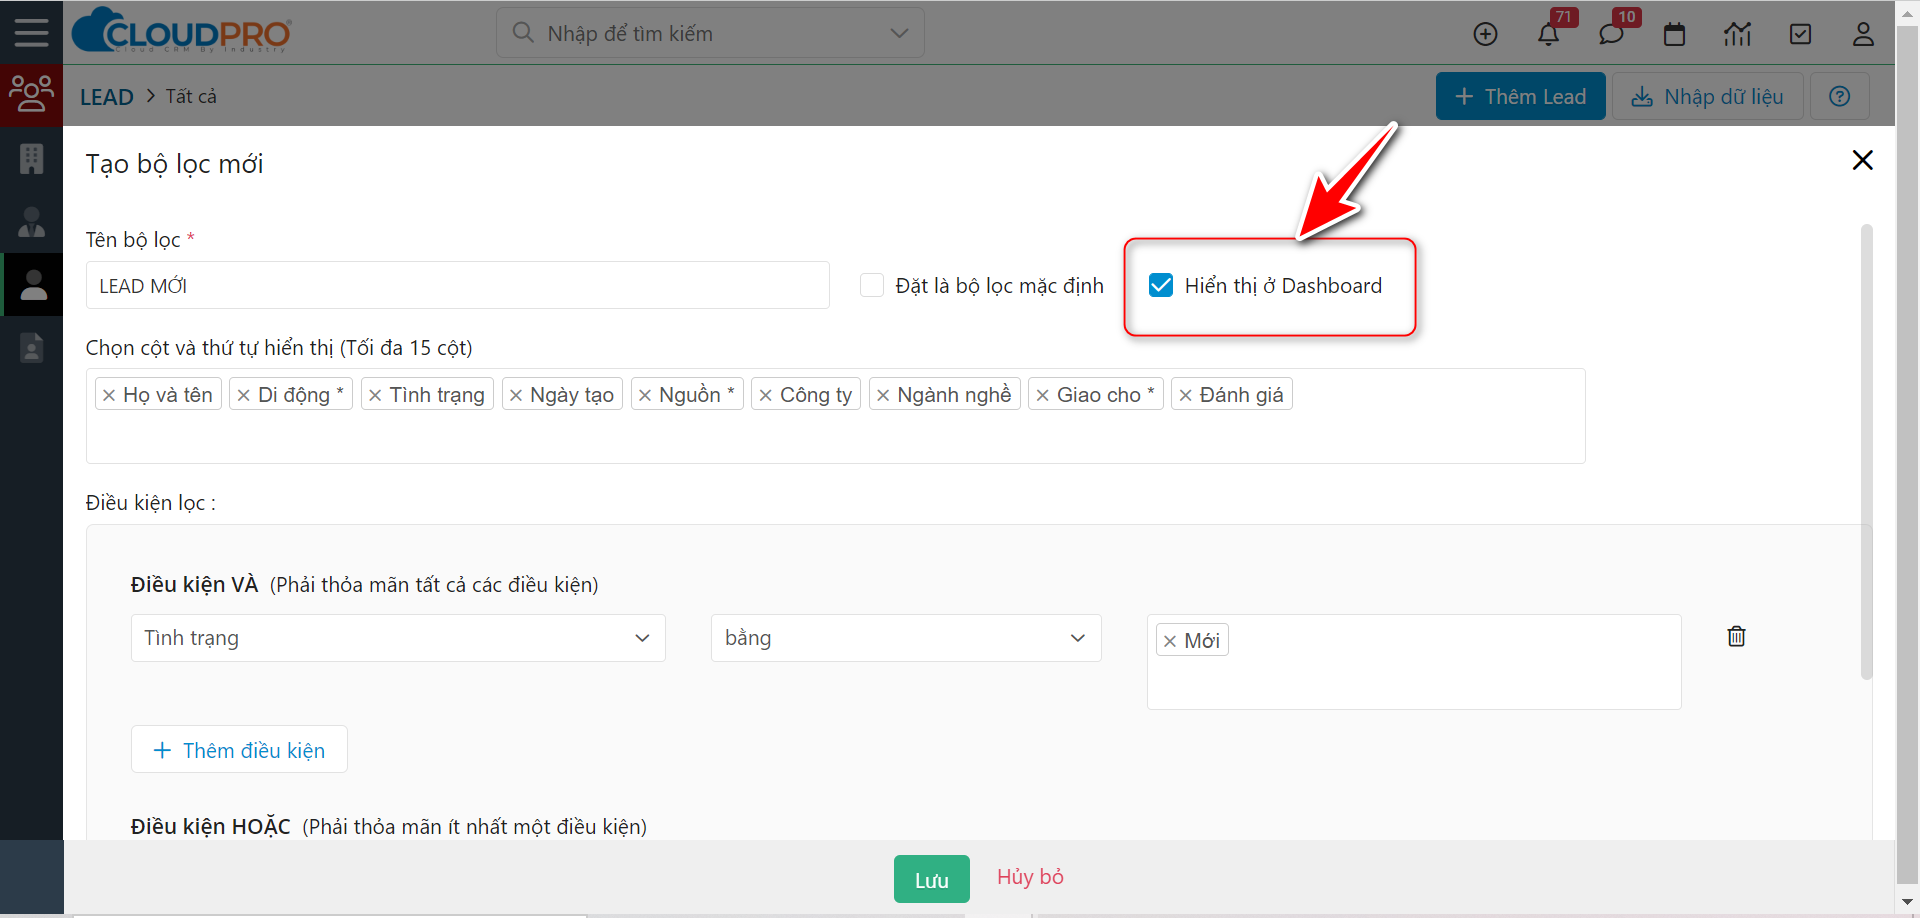Remove the Ngày tạo column tag
The height and width of the screenshot is (918, 1920).
(x=516, y=395)
